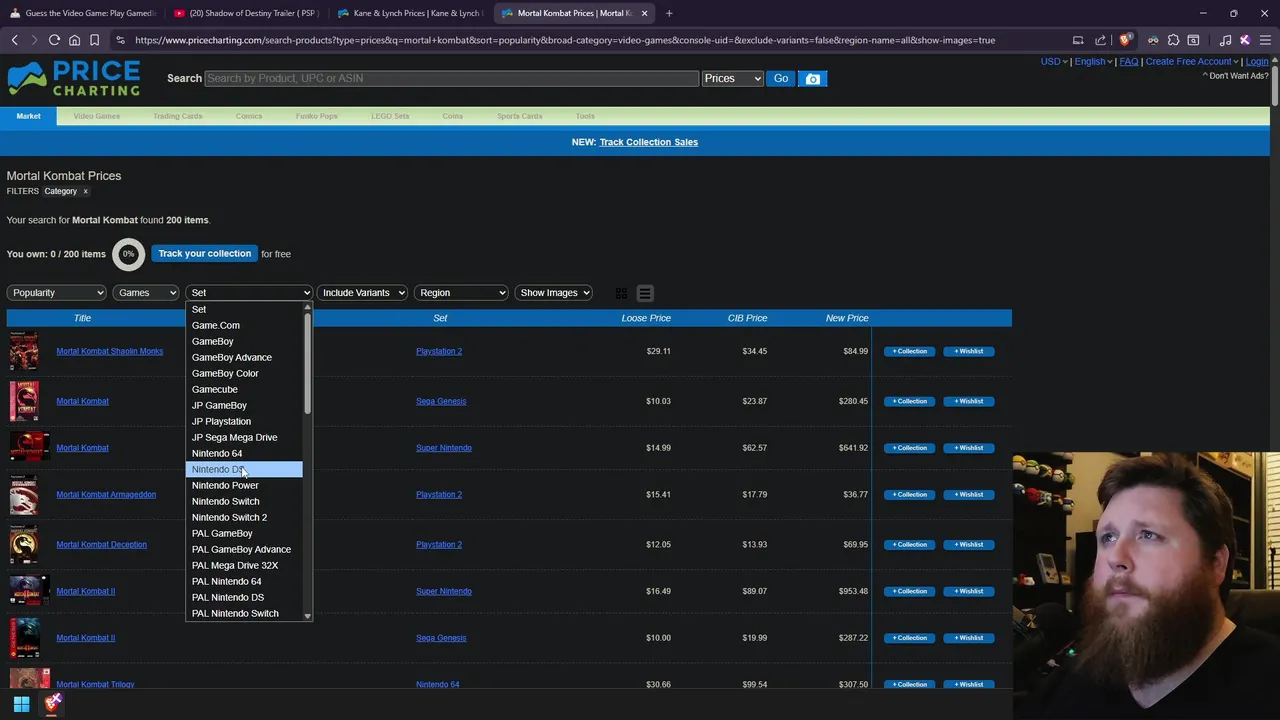Click the music note media icon
Viewport: 1280px width, 720px height.
point(1225,40)
